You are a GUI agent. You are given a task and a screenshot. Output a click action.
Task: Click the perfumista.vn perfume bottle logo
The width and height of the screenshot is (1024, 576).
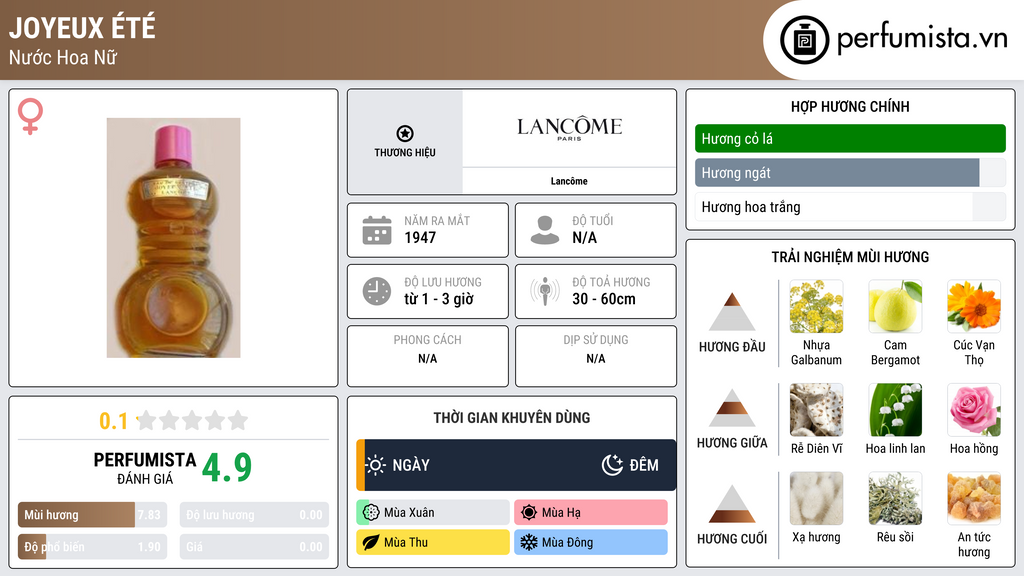point(802,40)
